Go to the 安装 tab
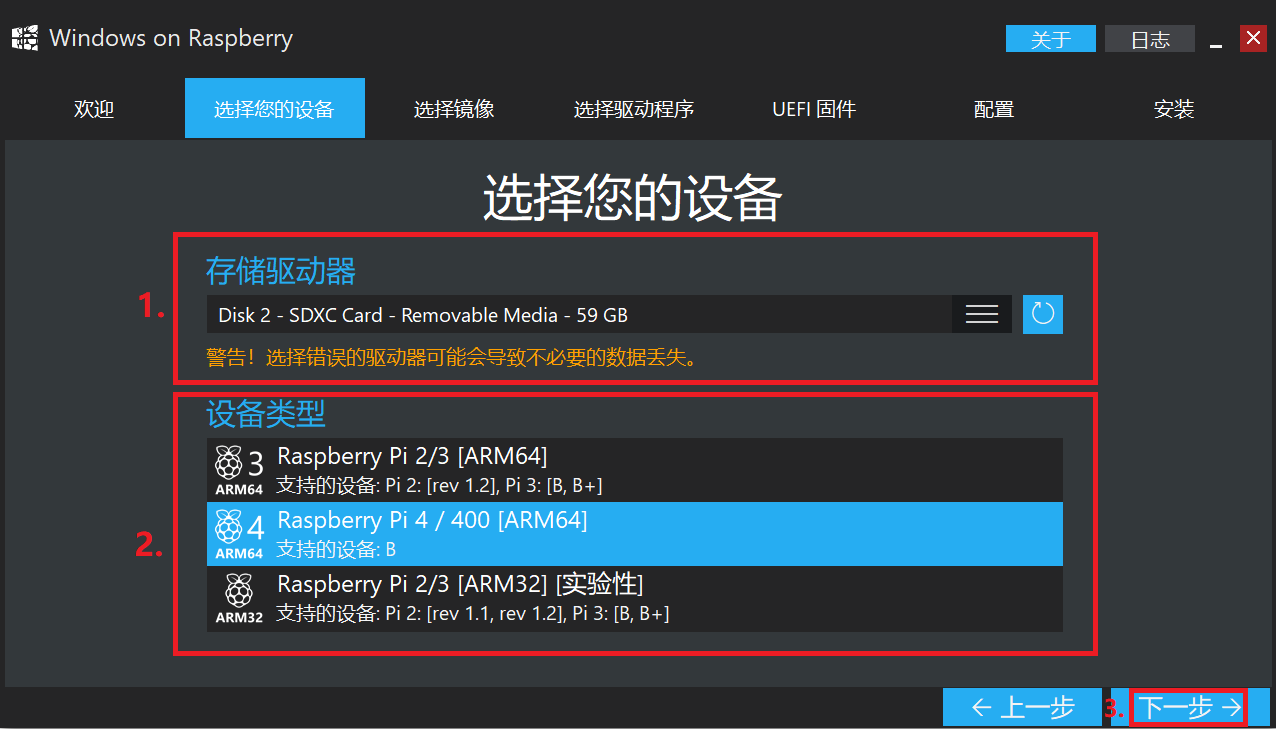Image resolution: width=1276 pixels, height=729 pixels. [1174, 109]
